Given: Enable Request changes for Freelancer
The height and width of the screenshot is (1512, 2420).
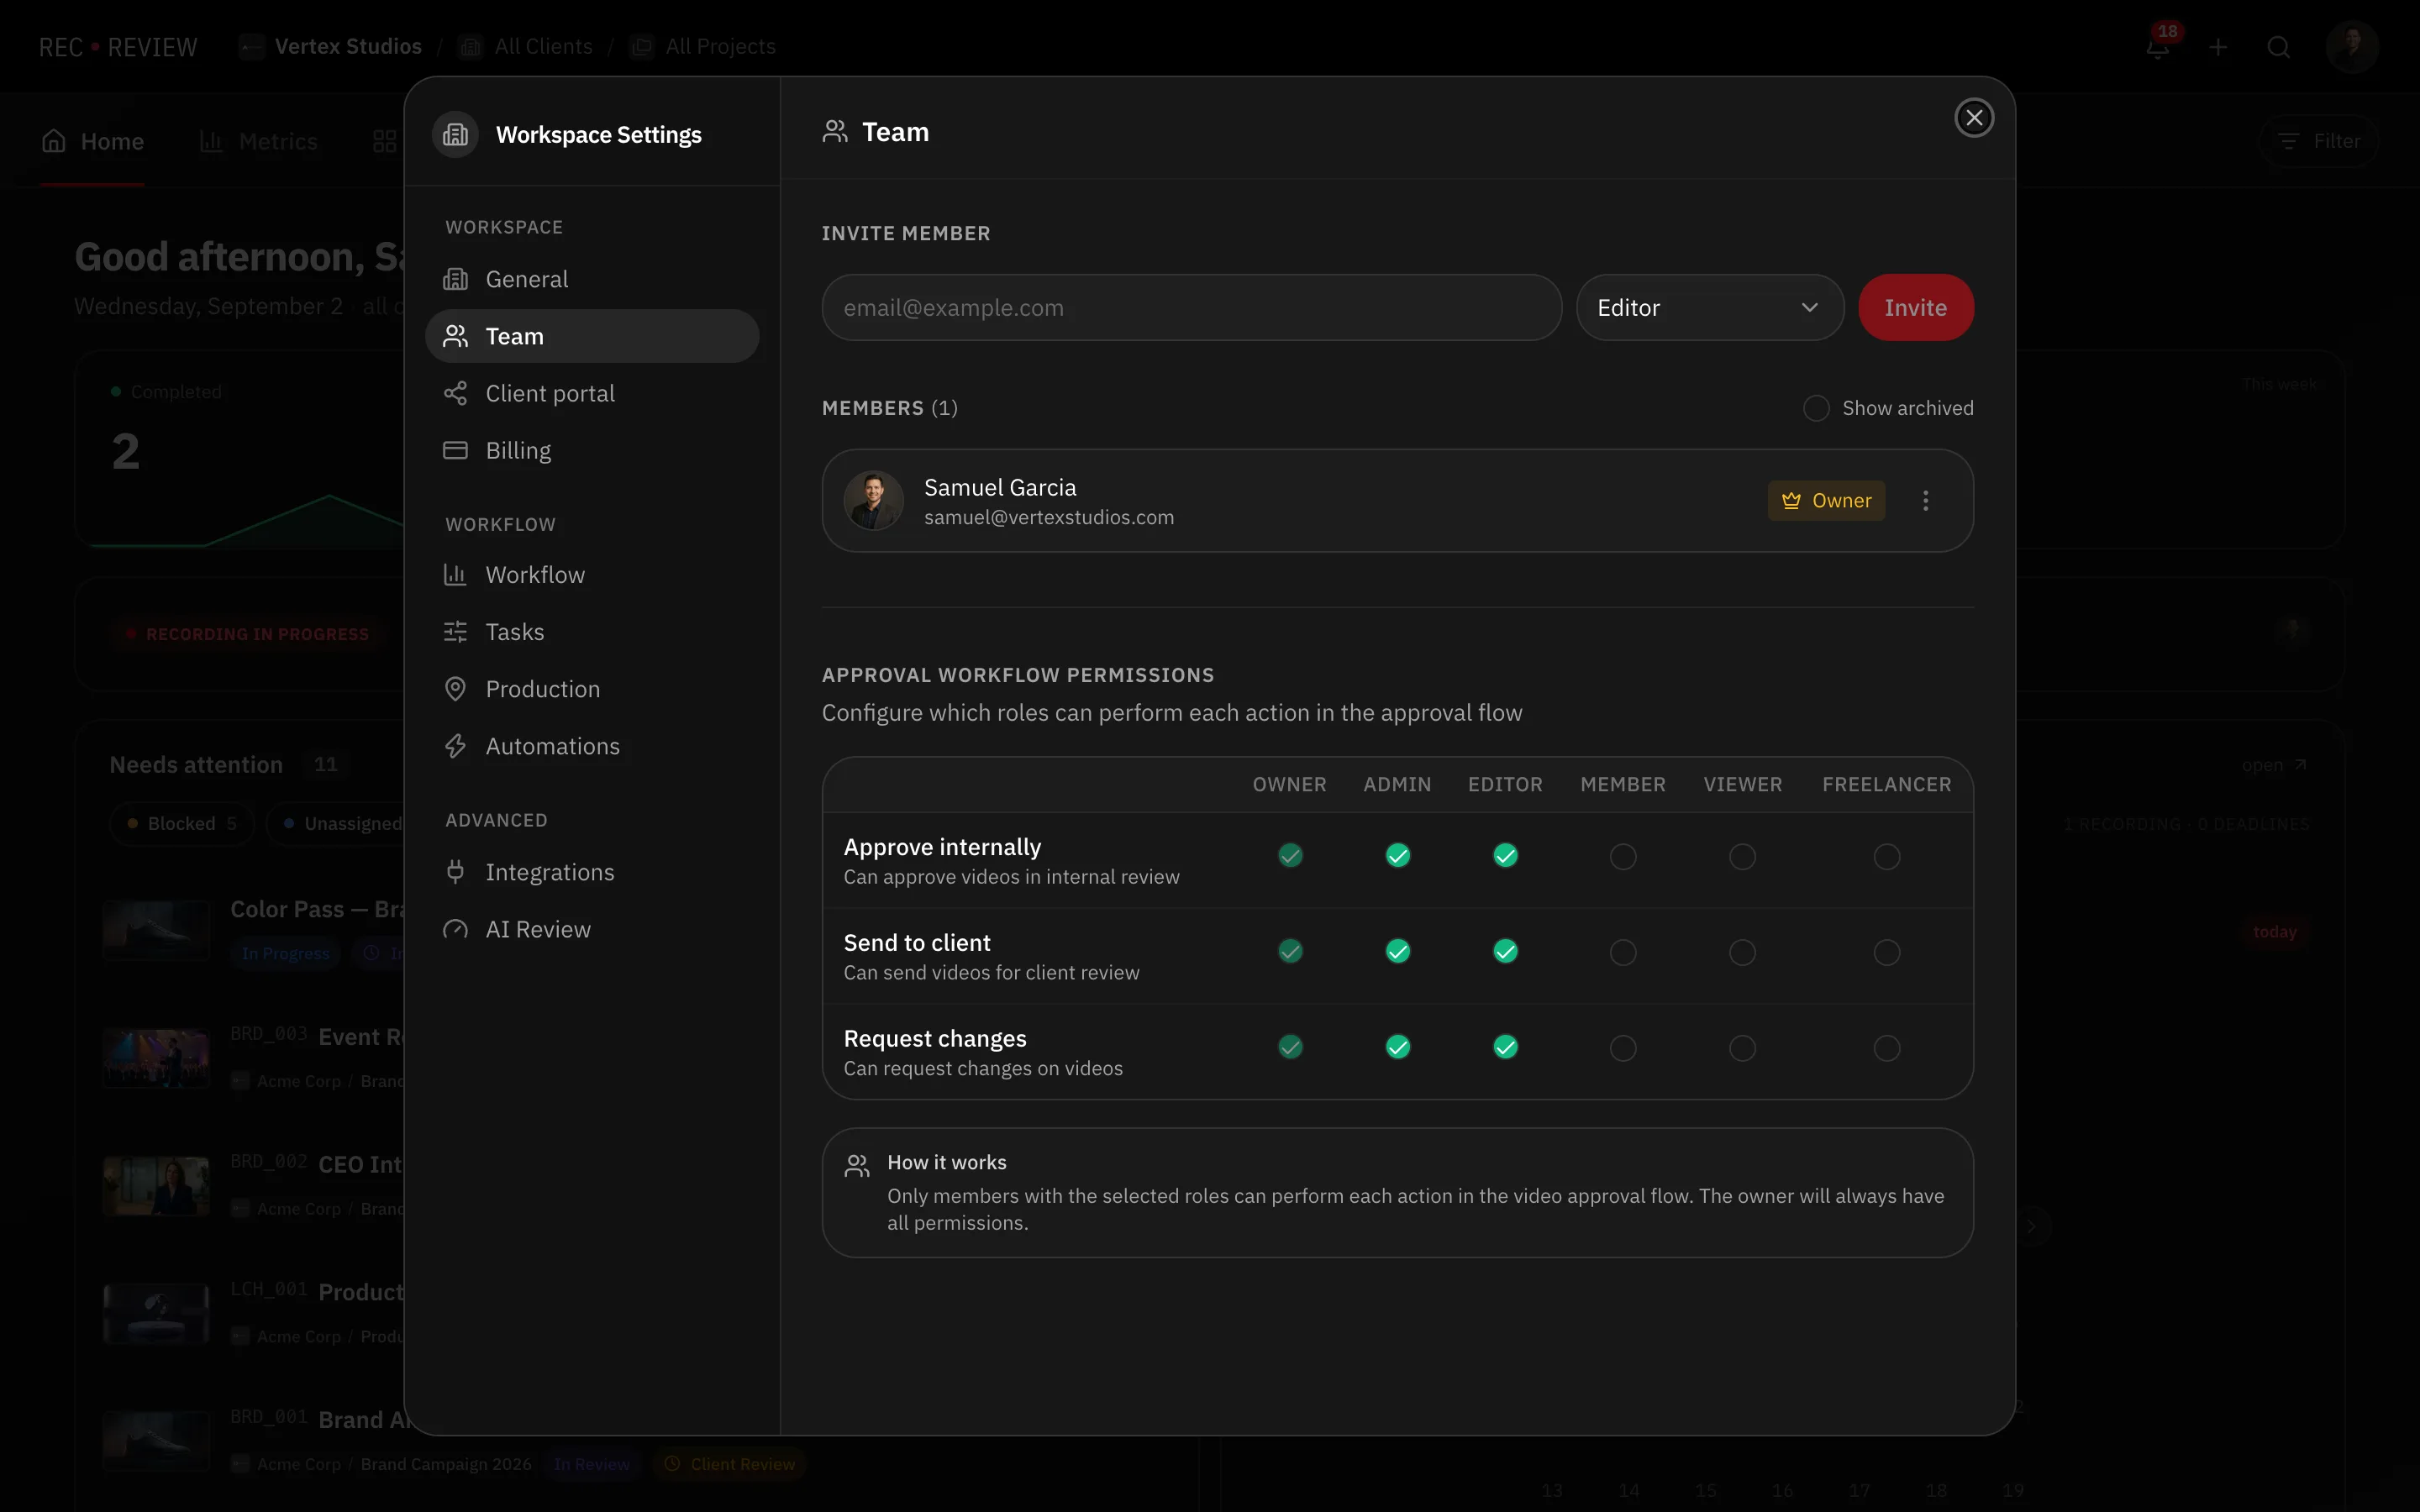Looking at the screenshot, I should click(1886, 1049).
